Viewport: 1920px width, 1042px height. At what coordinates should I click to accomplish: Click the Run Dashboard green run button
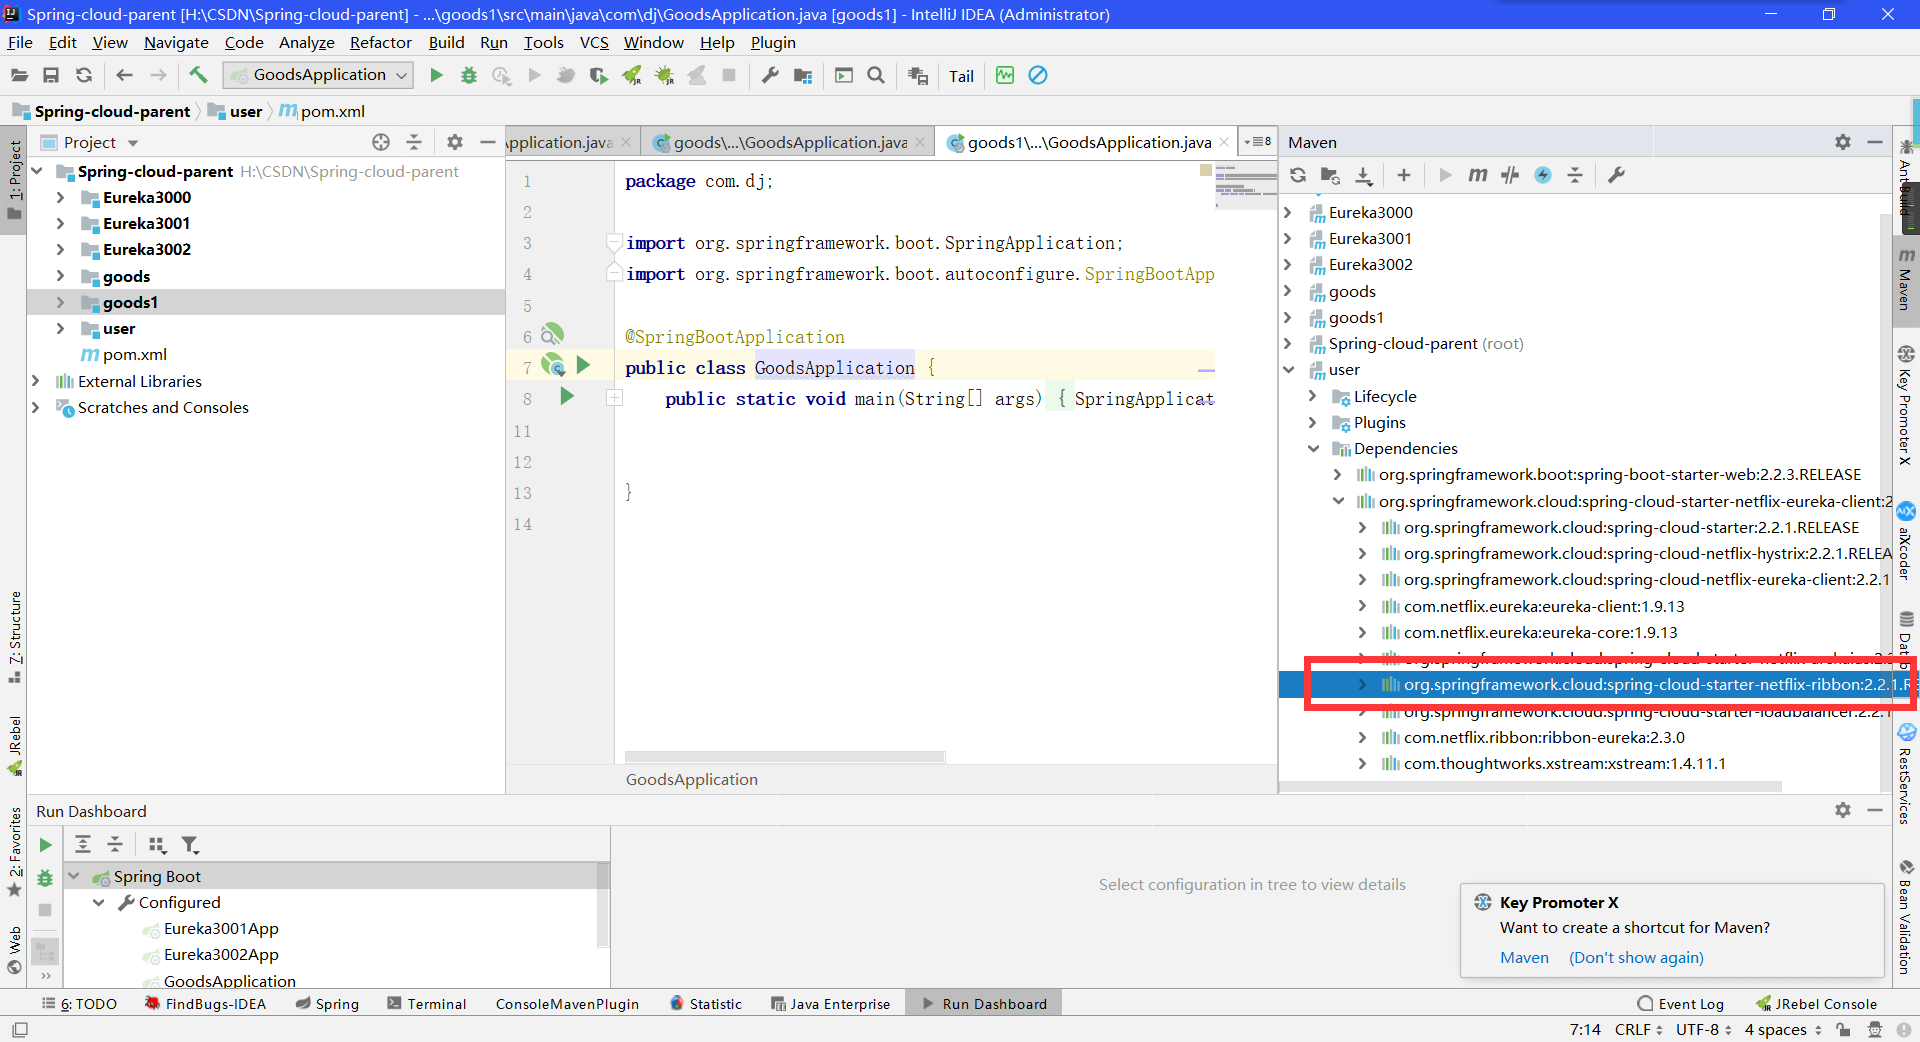coord(45,845)
